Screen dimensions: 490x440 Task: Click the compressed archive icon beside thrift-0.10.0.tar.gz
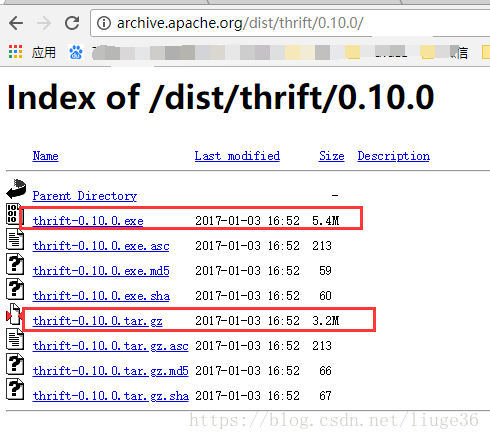[14, 314]
